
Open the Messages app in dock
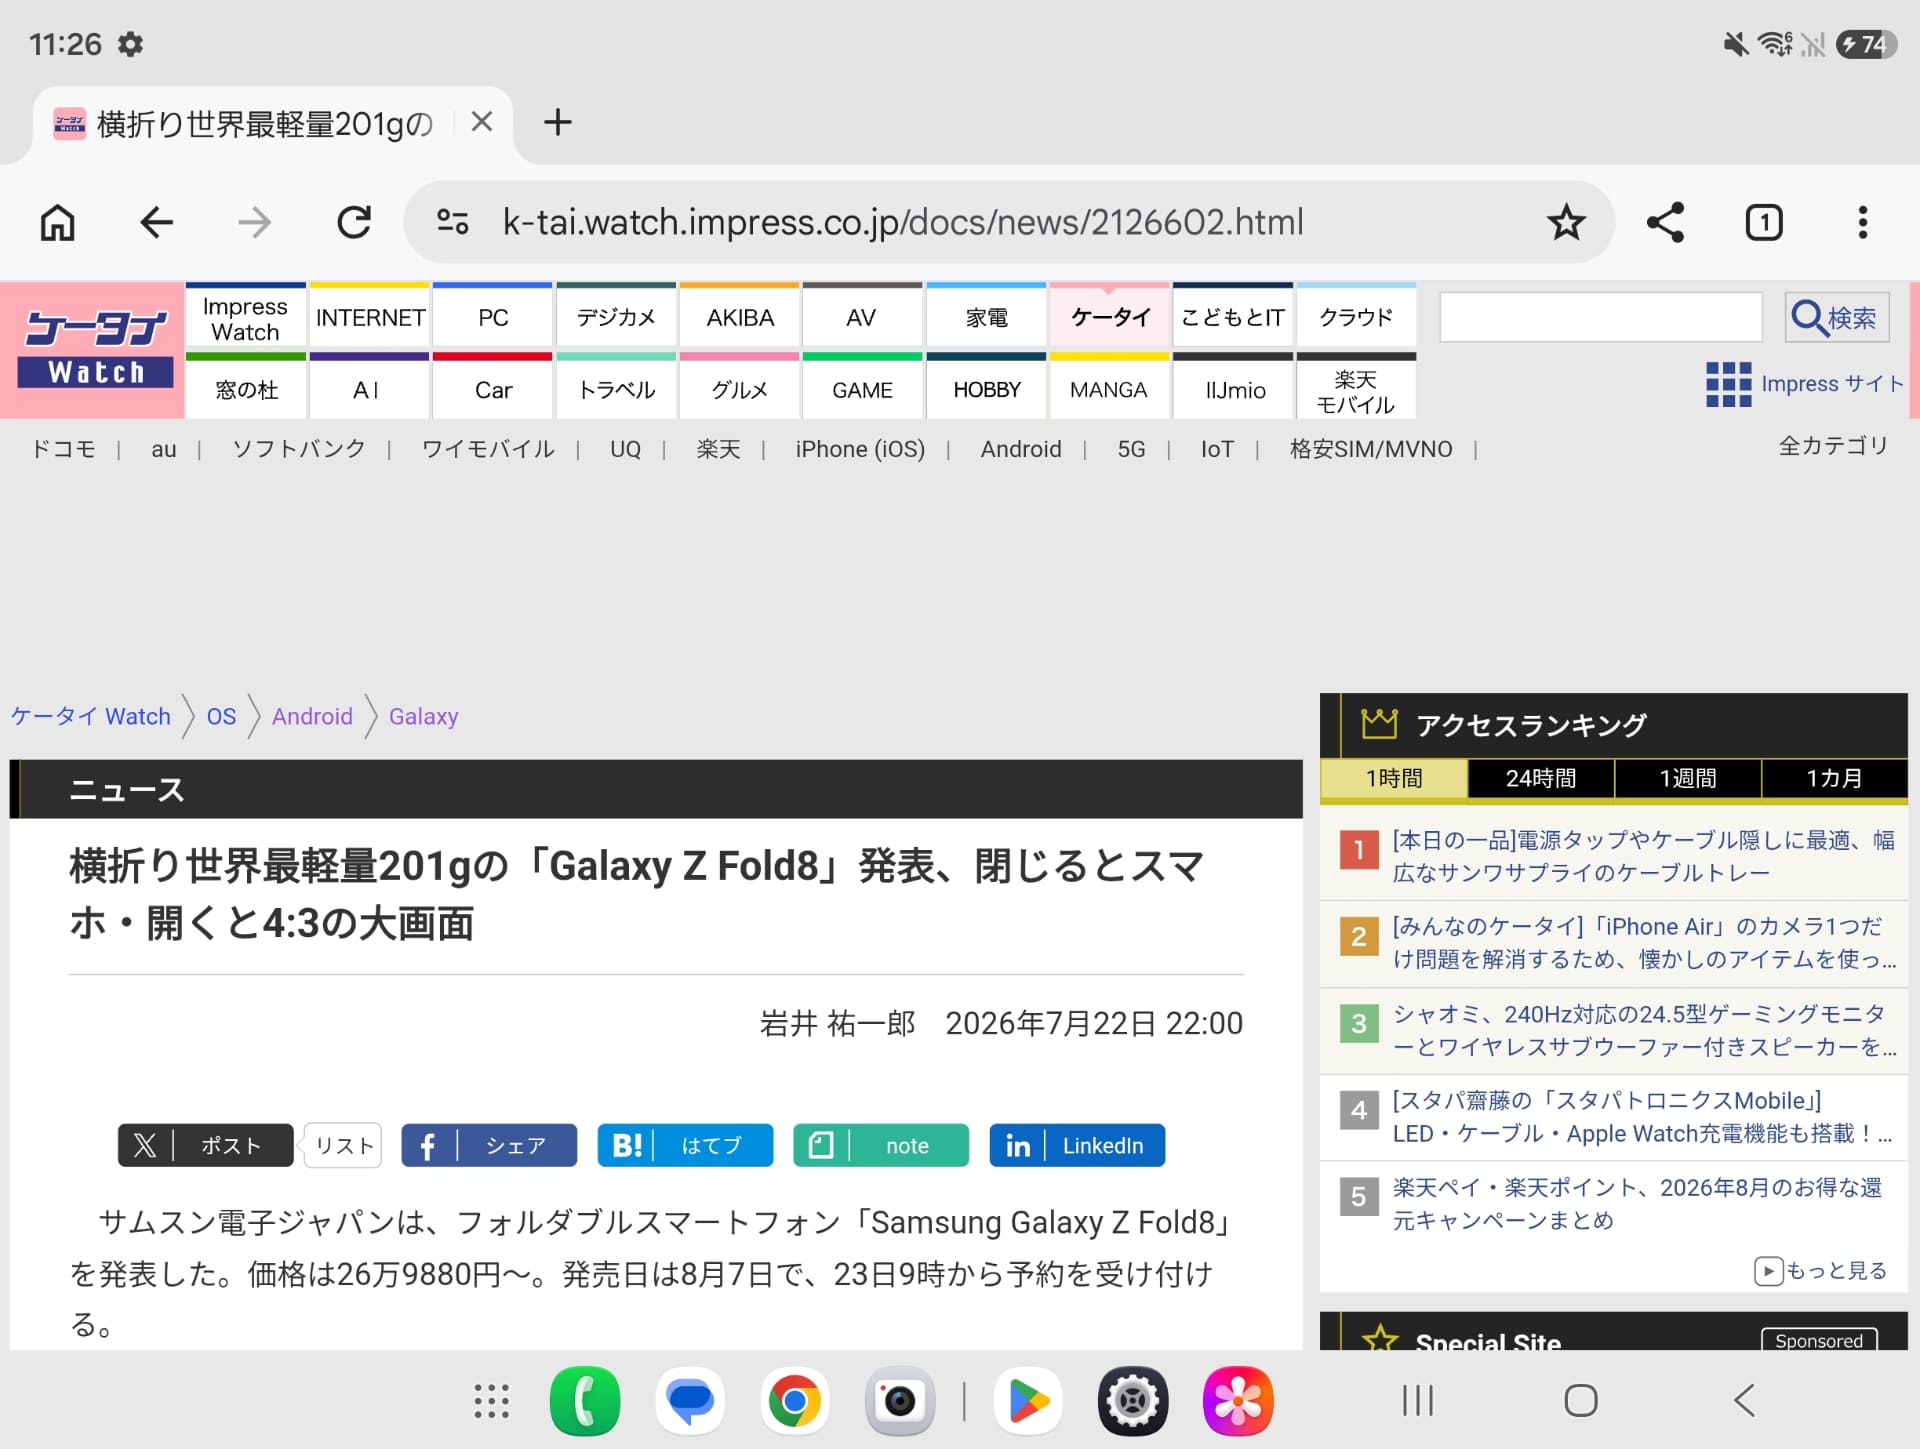pos(690,1401)
